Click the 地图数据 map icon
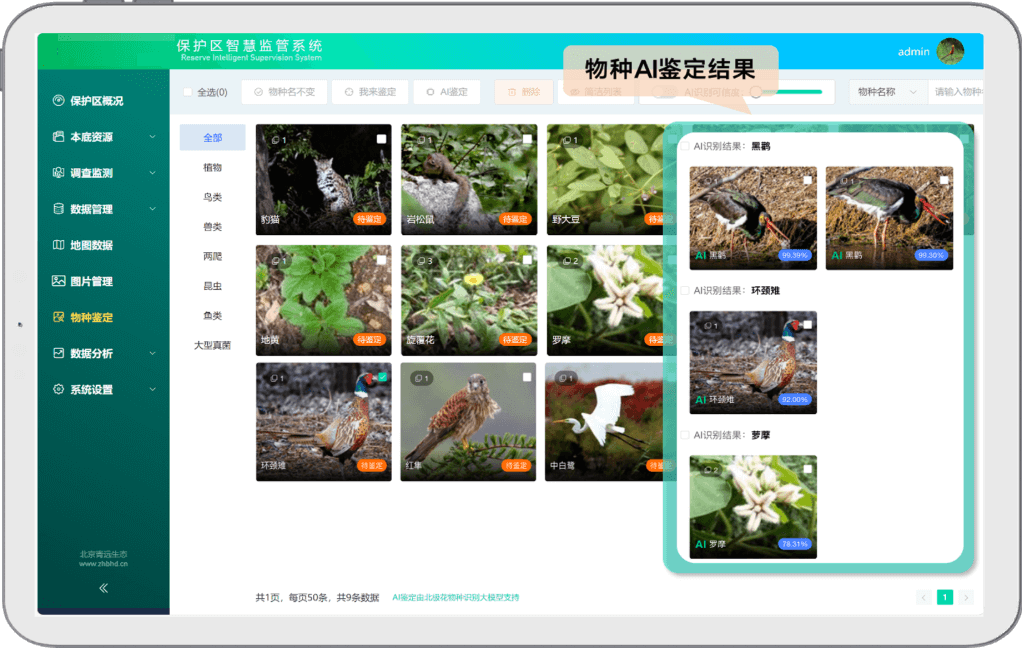The image size is (1022, 648). click(59, 245)
